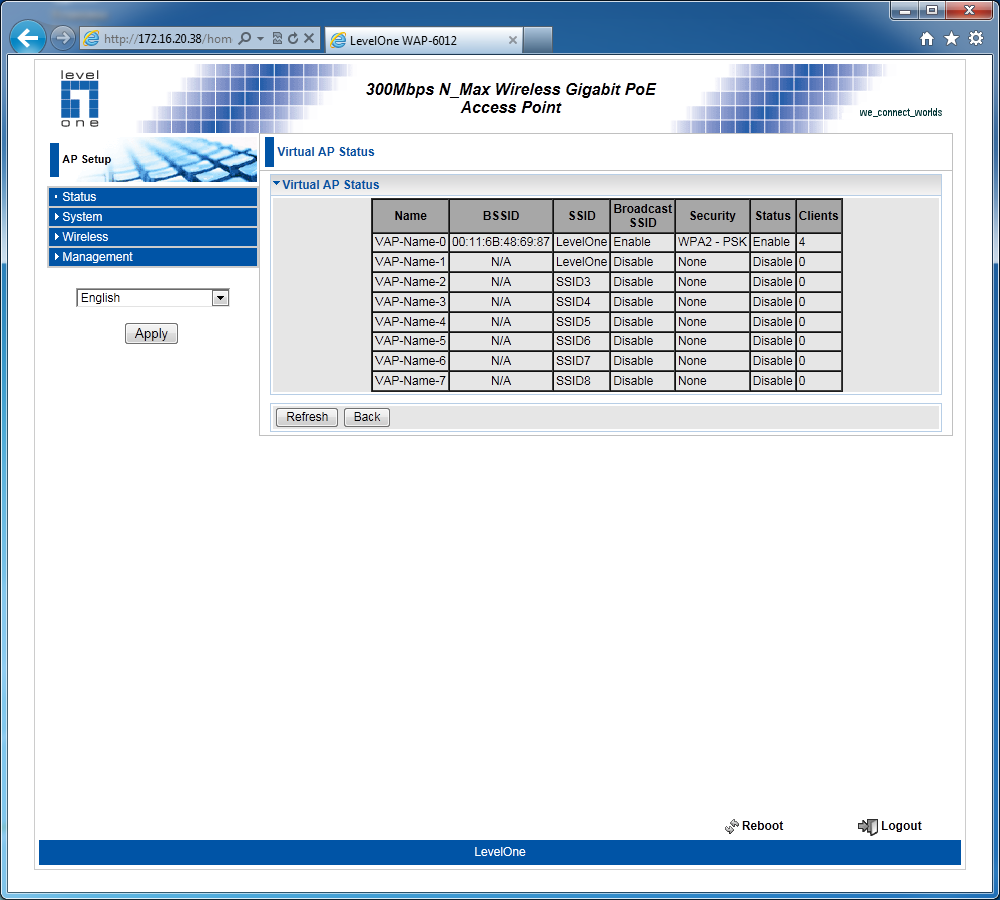Click the Logout link
This screenshot has height=900, width=1000.
pos(901,825)
